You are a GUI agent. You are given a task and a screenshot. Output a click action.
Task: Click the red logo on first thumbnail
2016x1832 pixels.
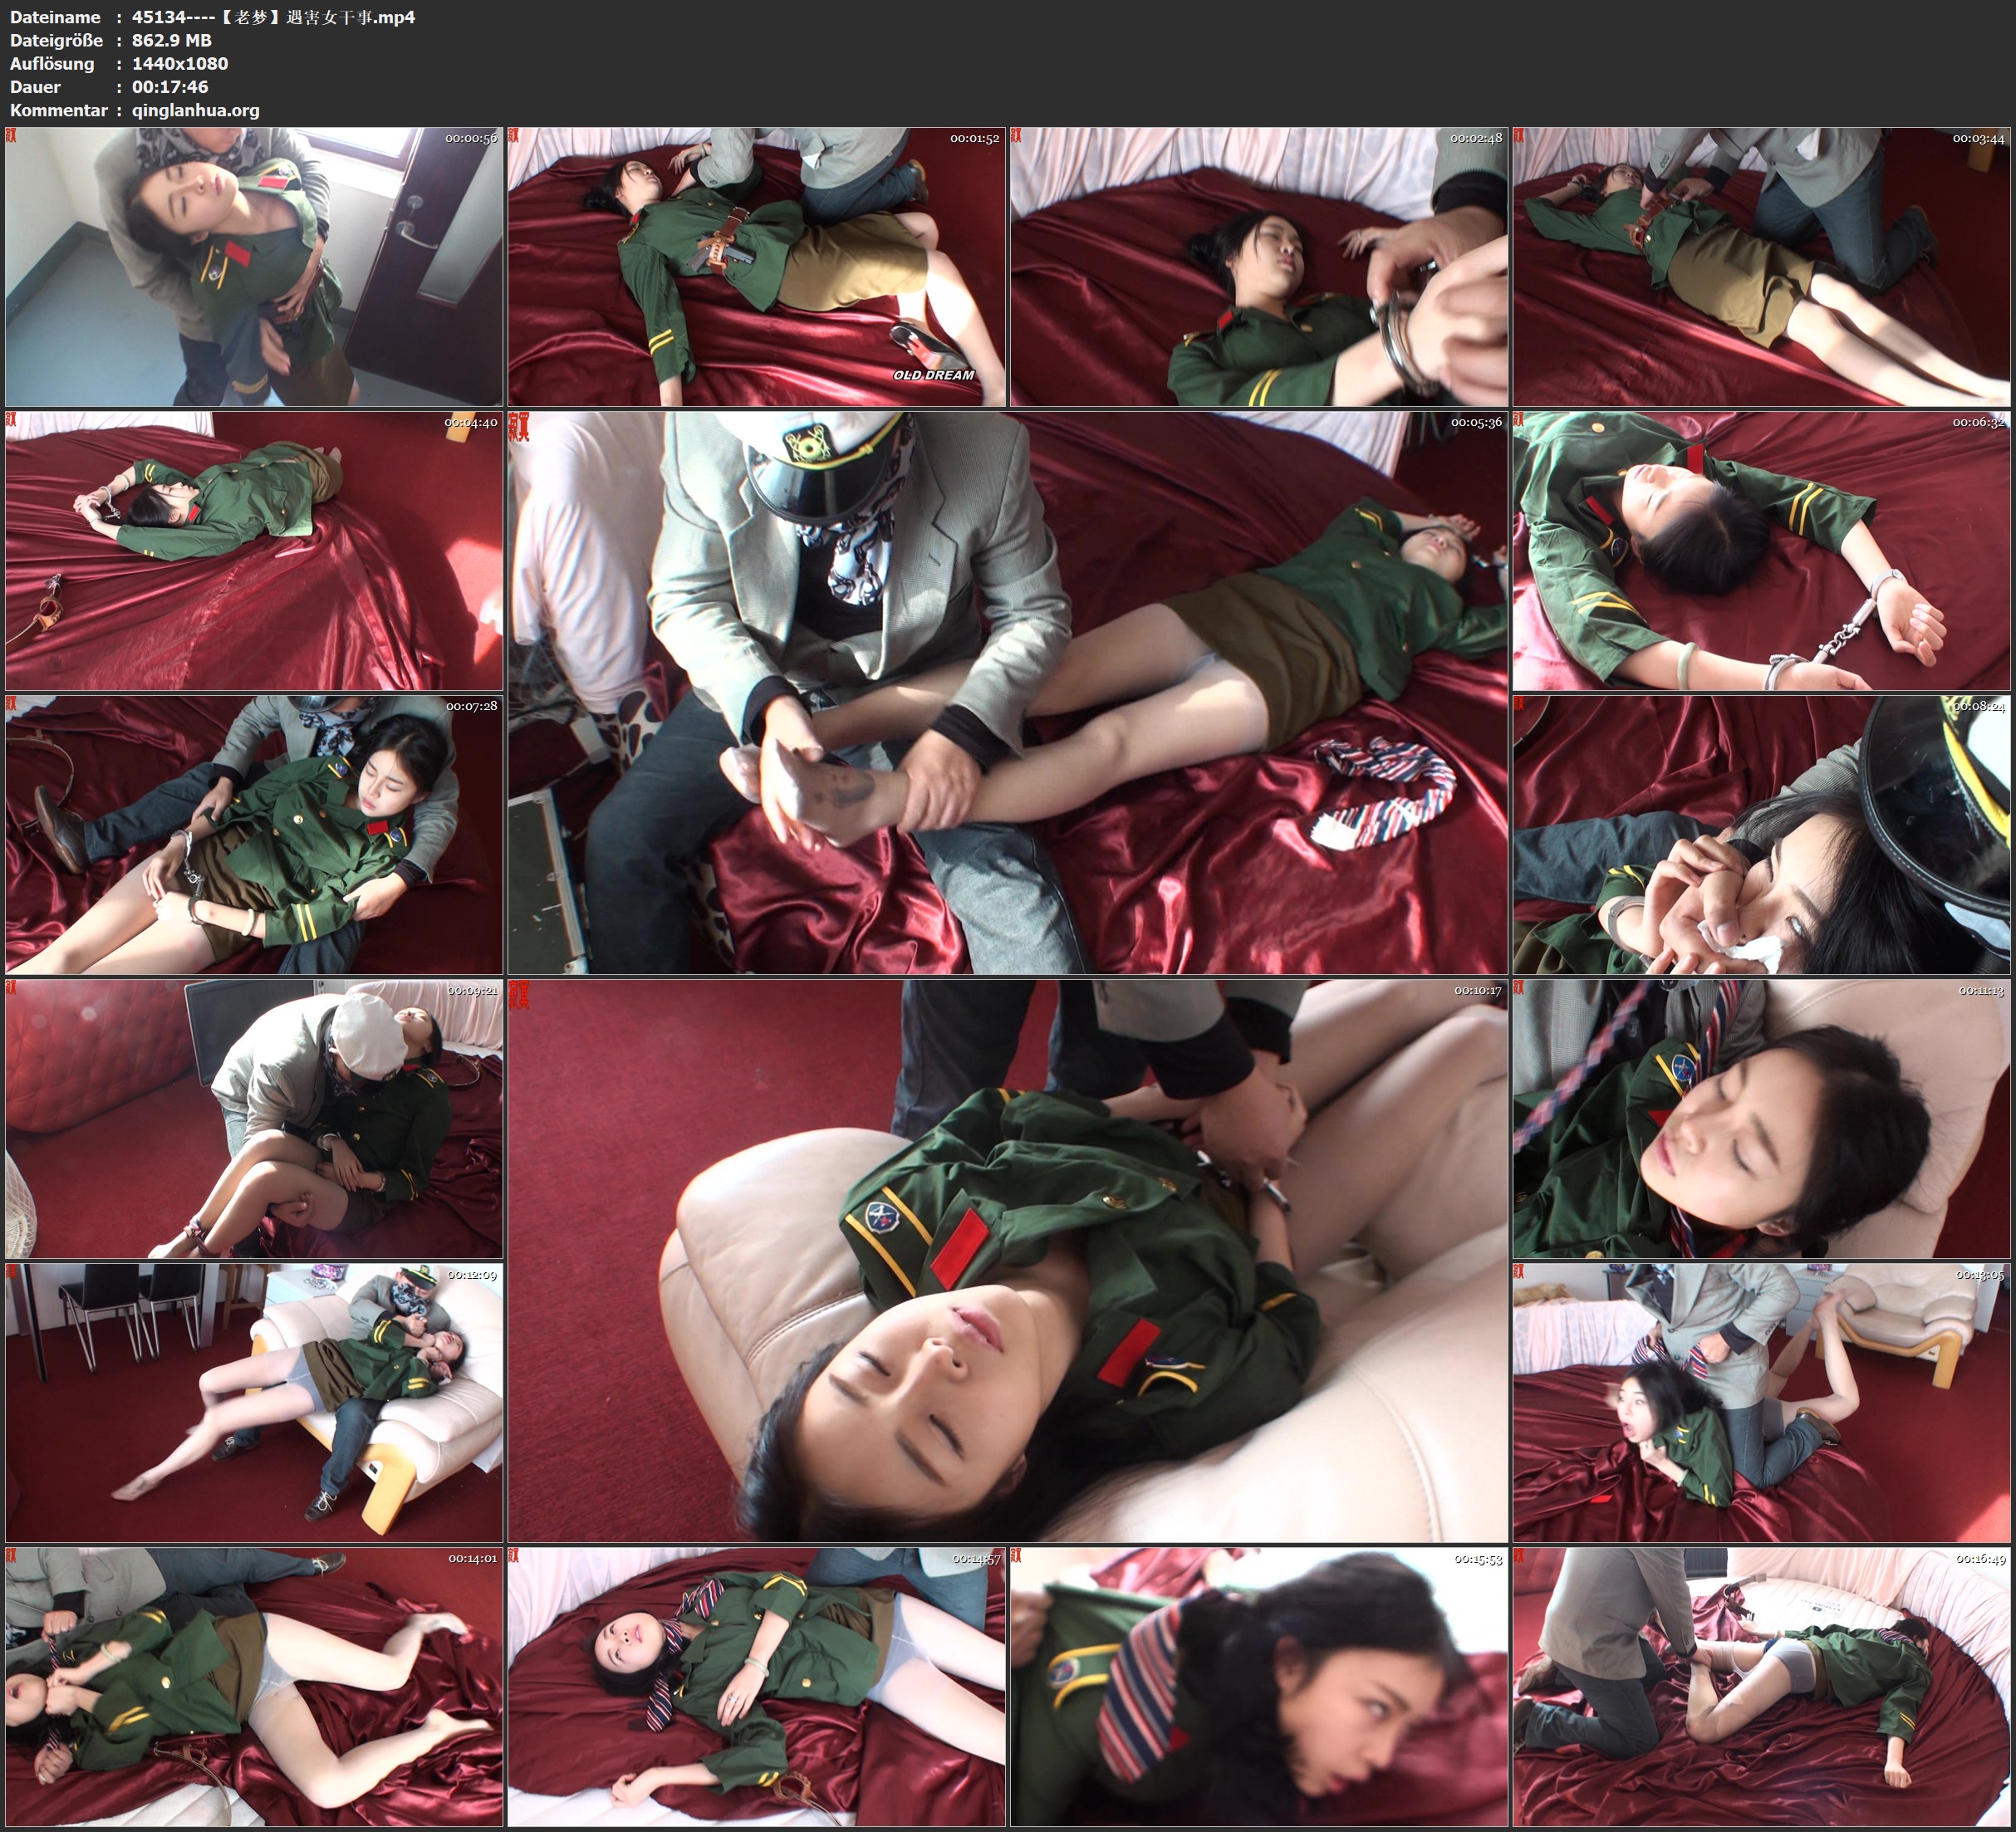click(12, 135)
